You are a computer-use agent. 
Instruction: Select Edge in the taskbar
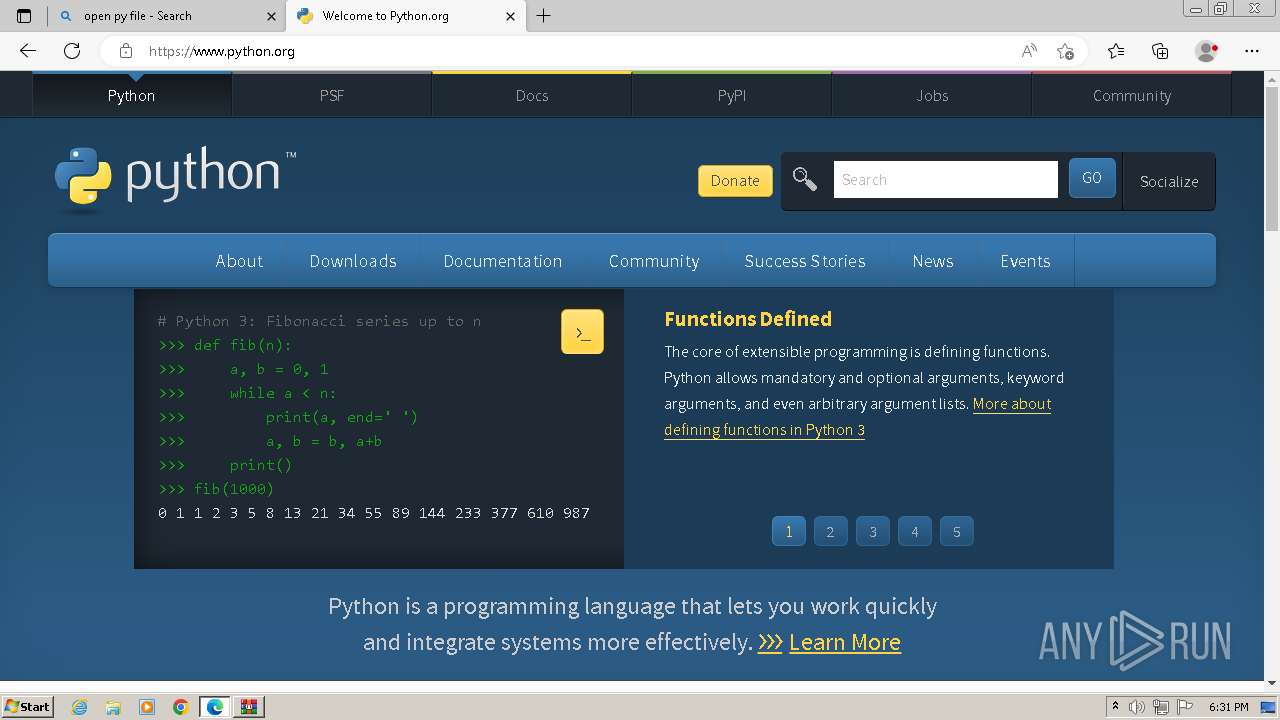(x=215, y=707)
